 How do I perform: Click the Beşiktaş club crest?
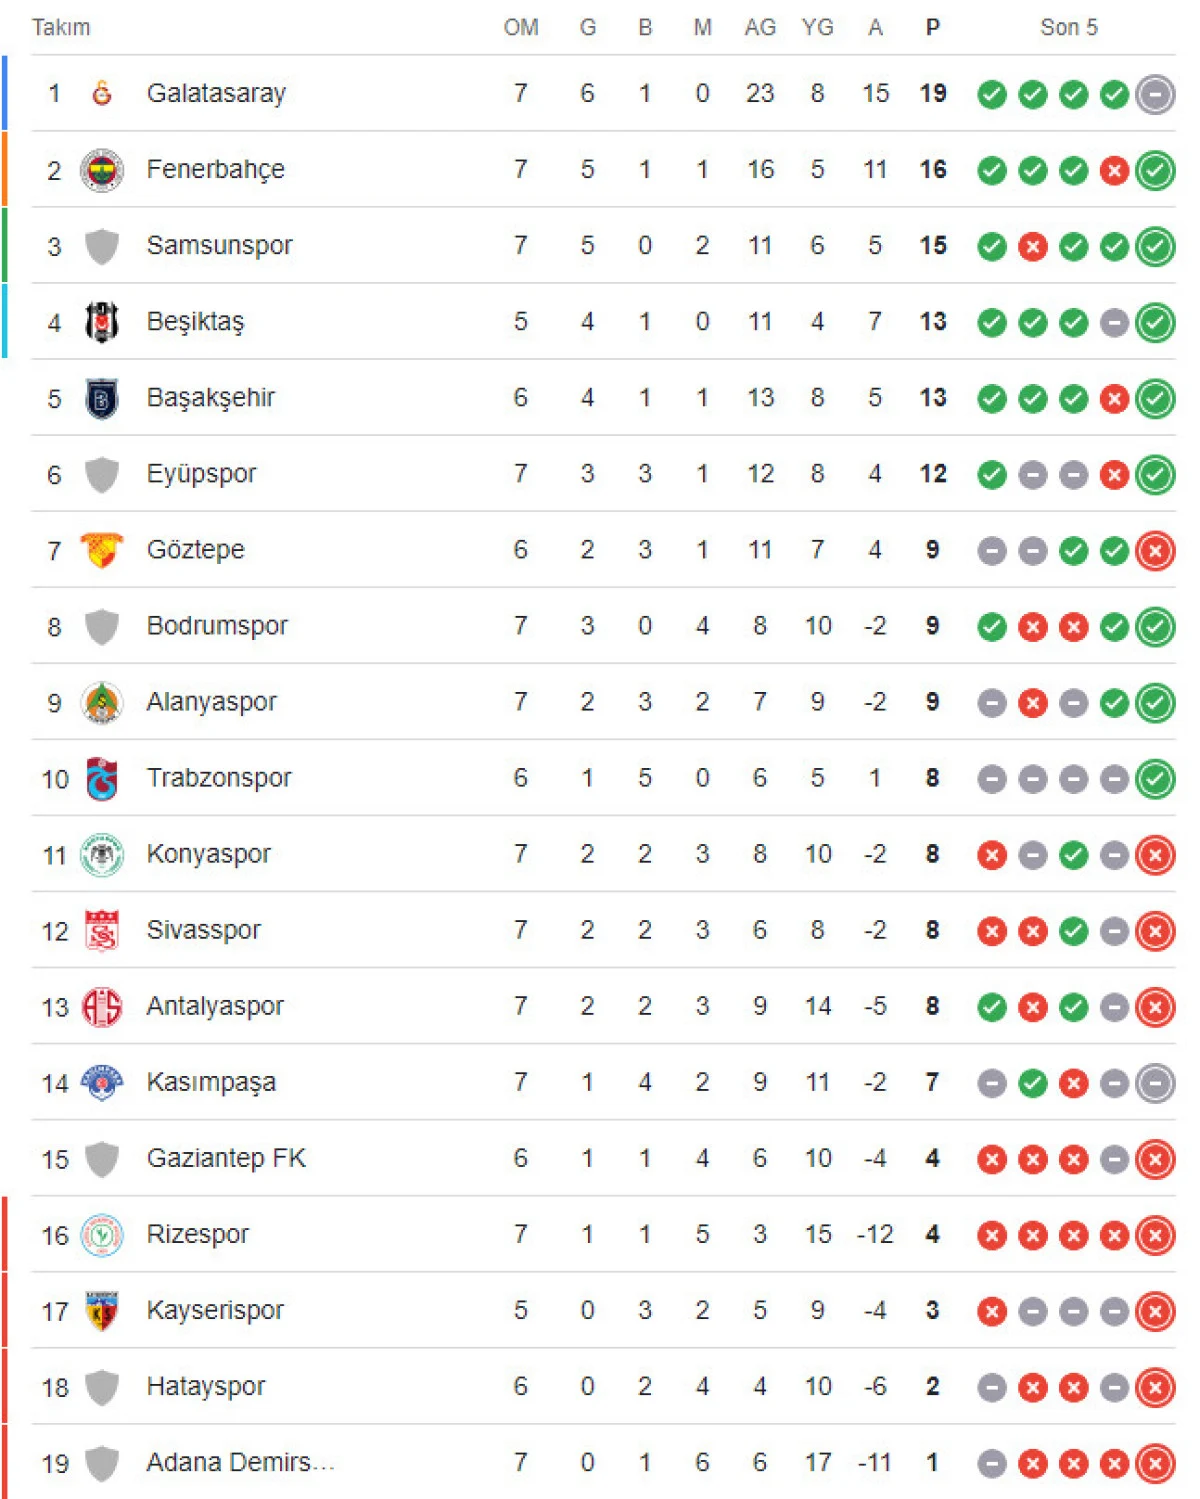click(x=101, y=322)
